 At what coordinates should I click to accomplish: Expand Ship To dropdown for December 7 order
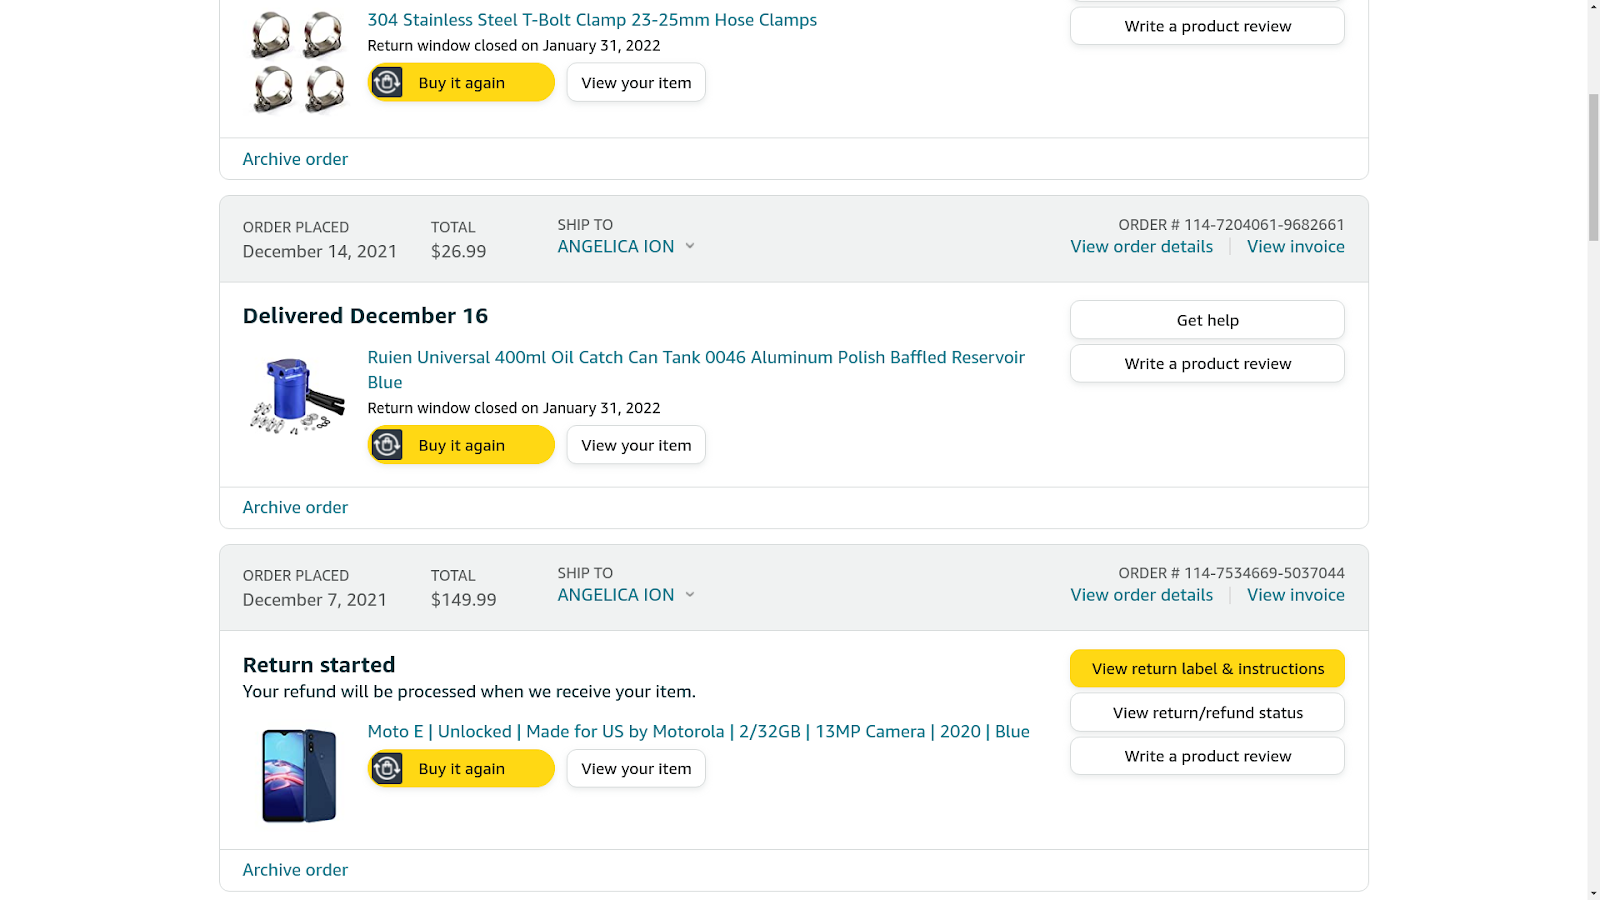point(690,595)
